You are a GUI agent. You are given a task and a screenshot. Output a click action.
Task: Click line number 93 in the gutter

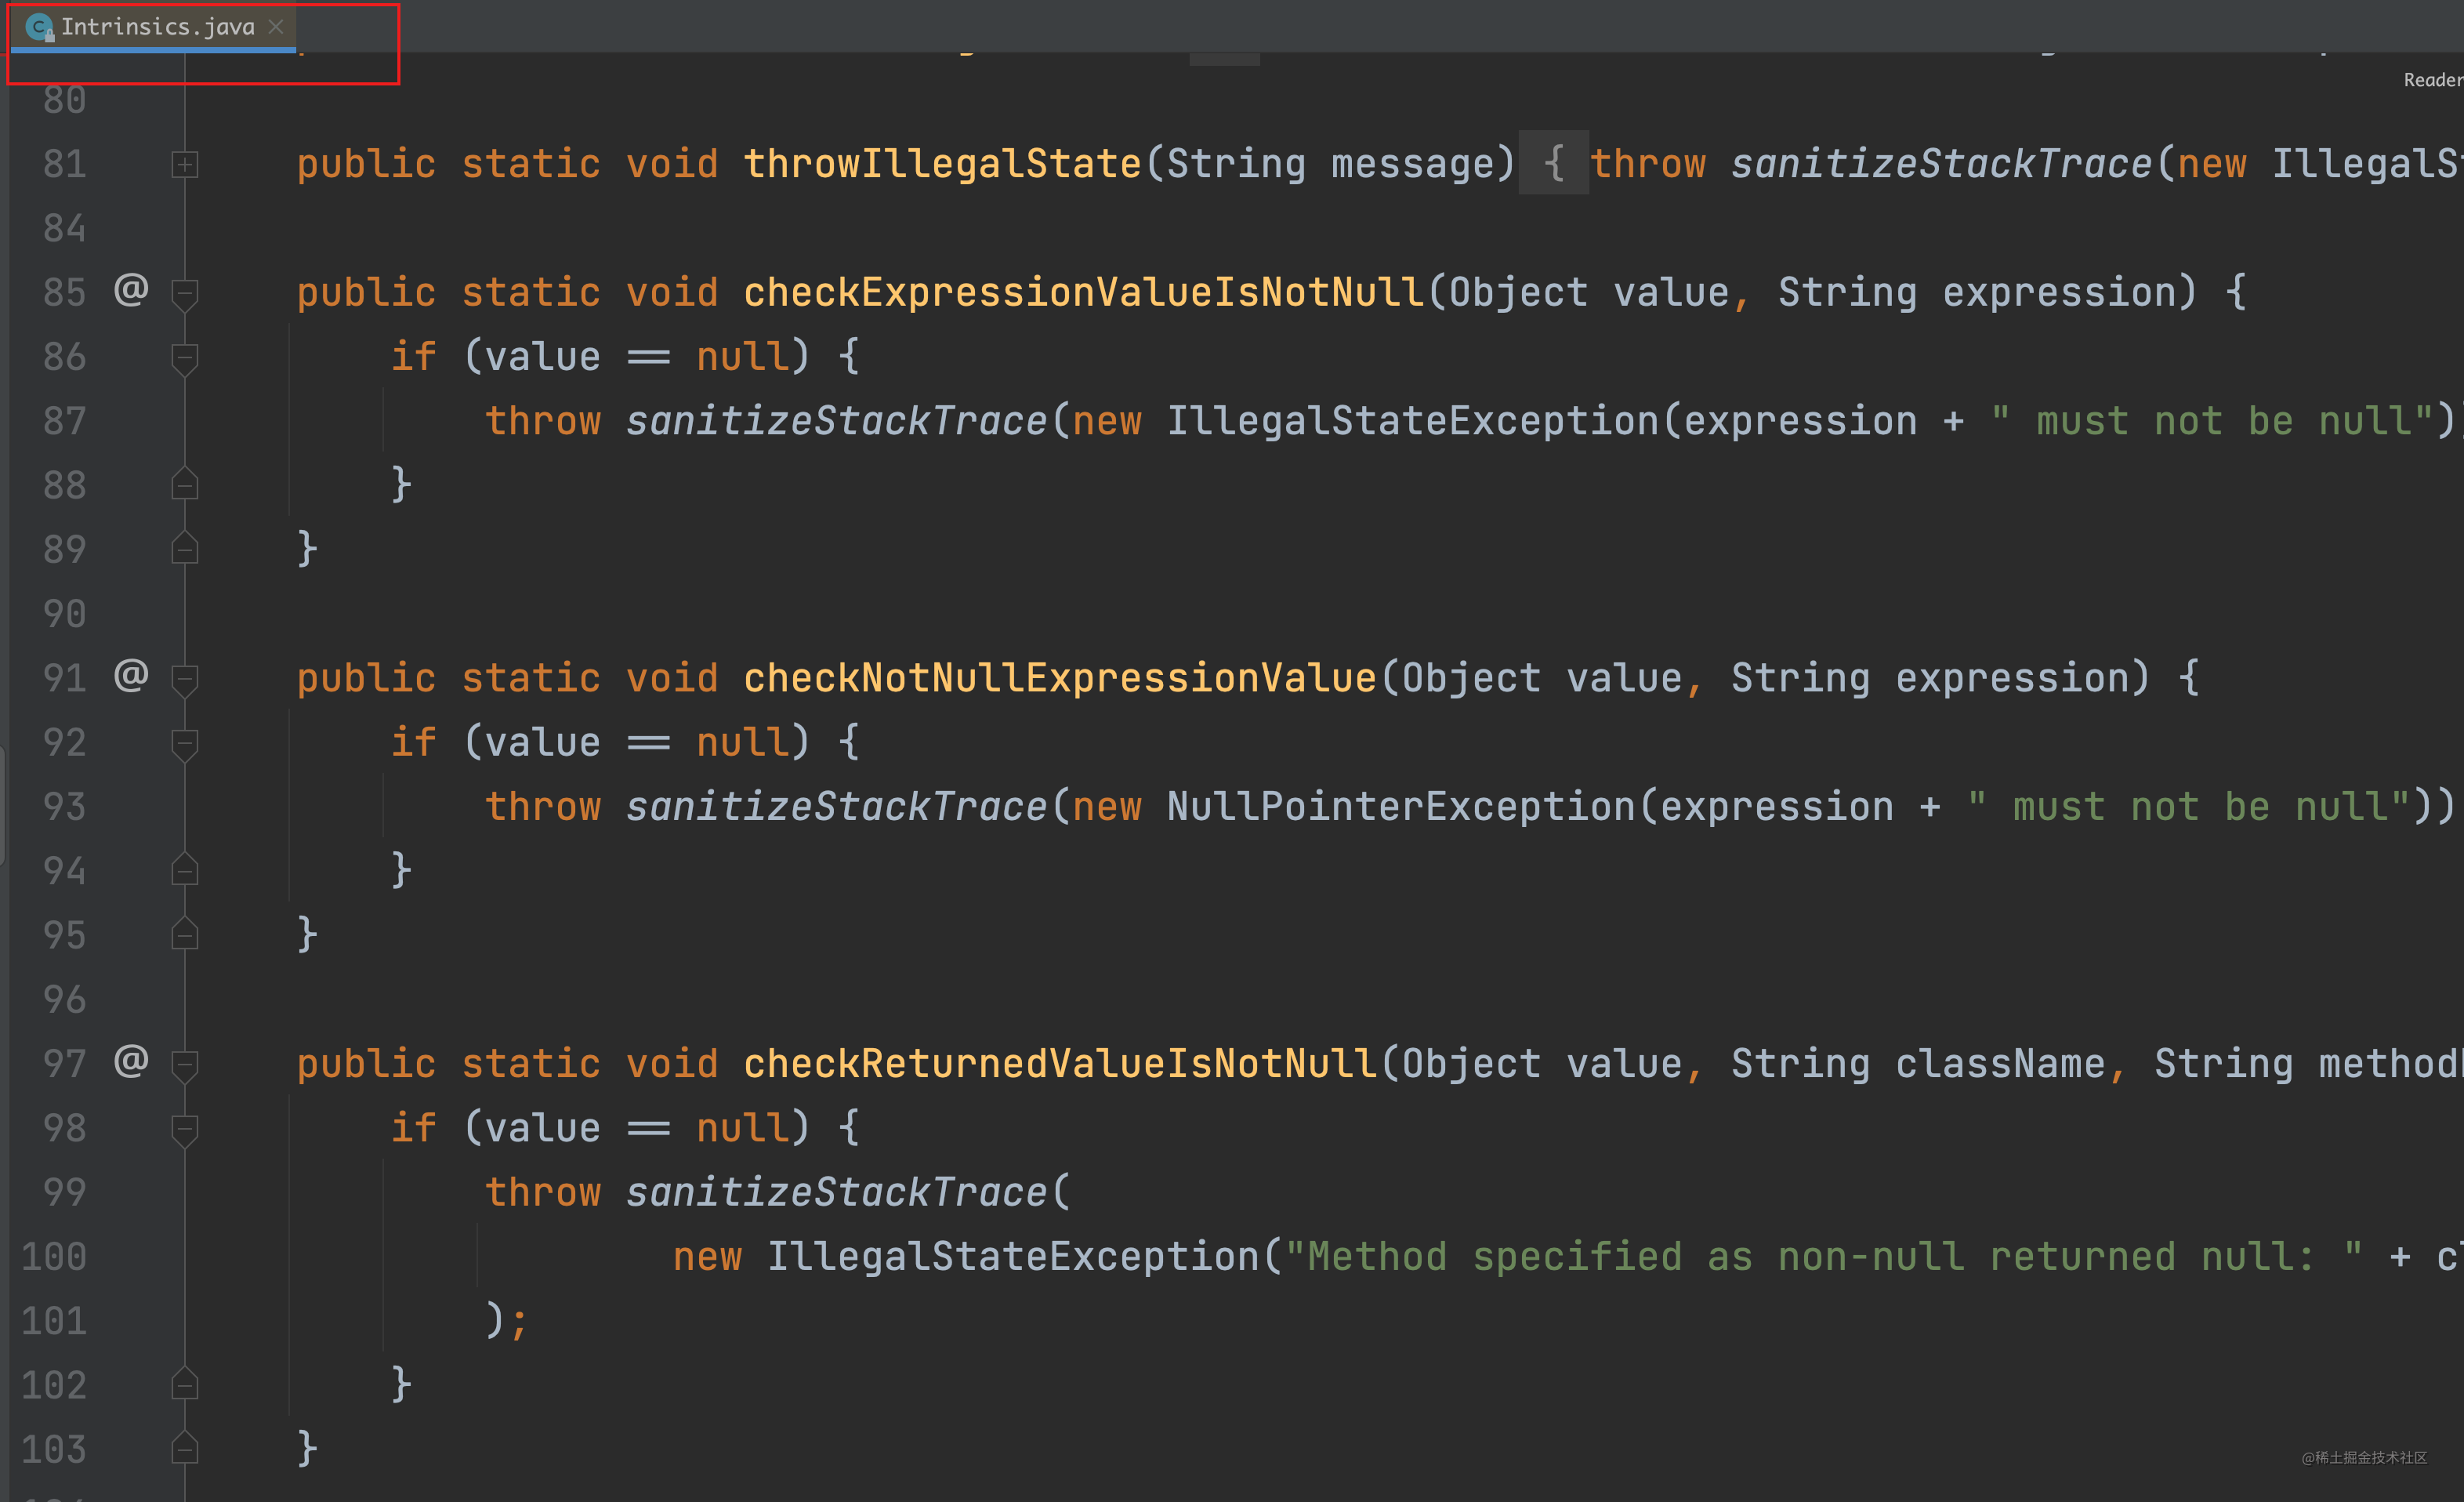click(64, 807)
